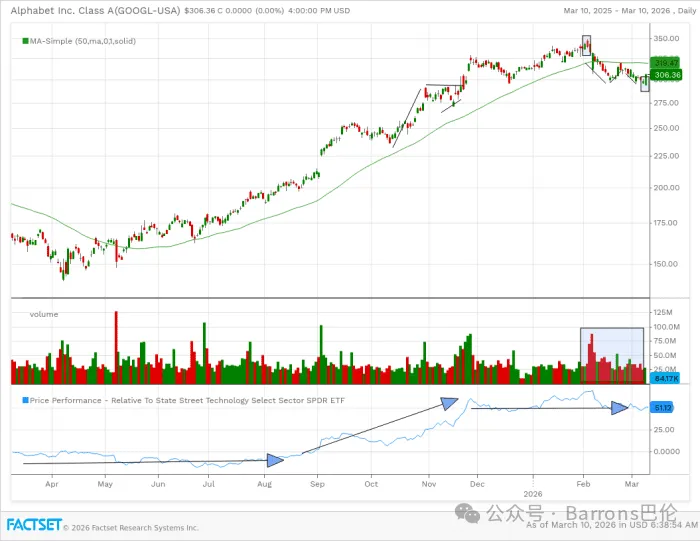700x541 pixels.
Task: Click the Nov label on time axis
Action: click(429, 484)
